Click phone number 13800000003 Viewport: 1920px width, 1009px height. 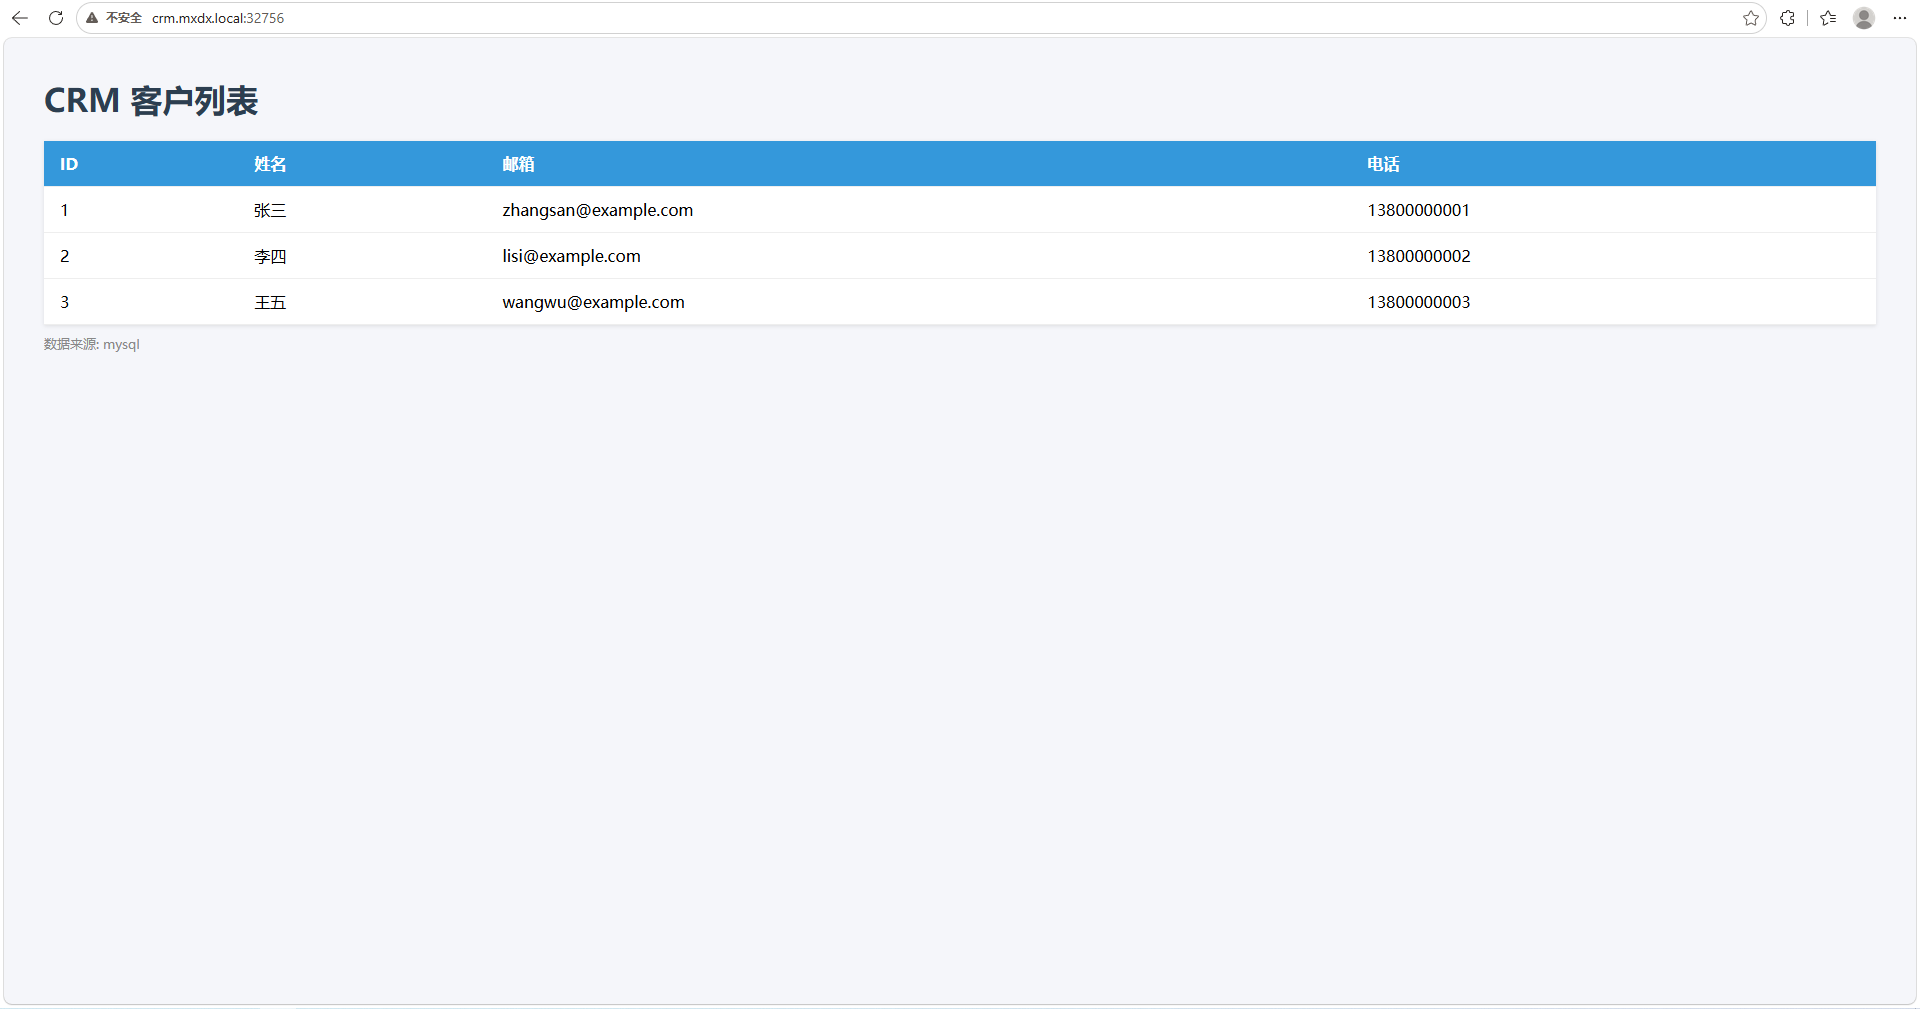click(x=1418, y=302)
